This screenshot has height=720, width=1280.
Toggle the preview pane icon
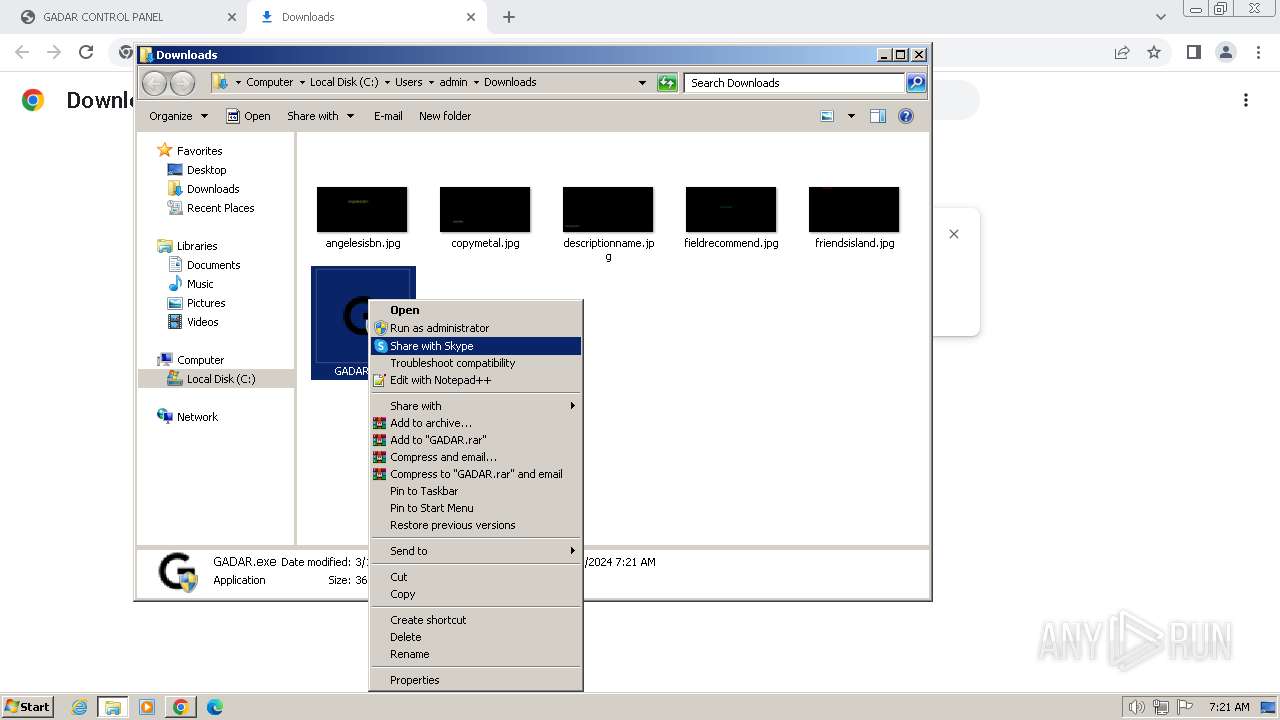pos(878,116)
